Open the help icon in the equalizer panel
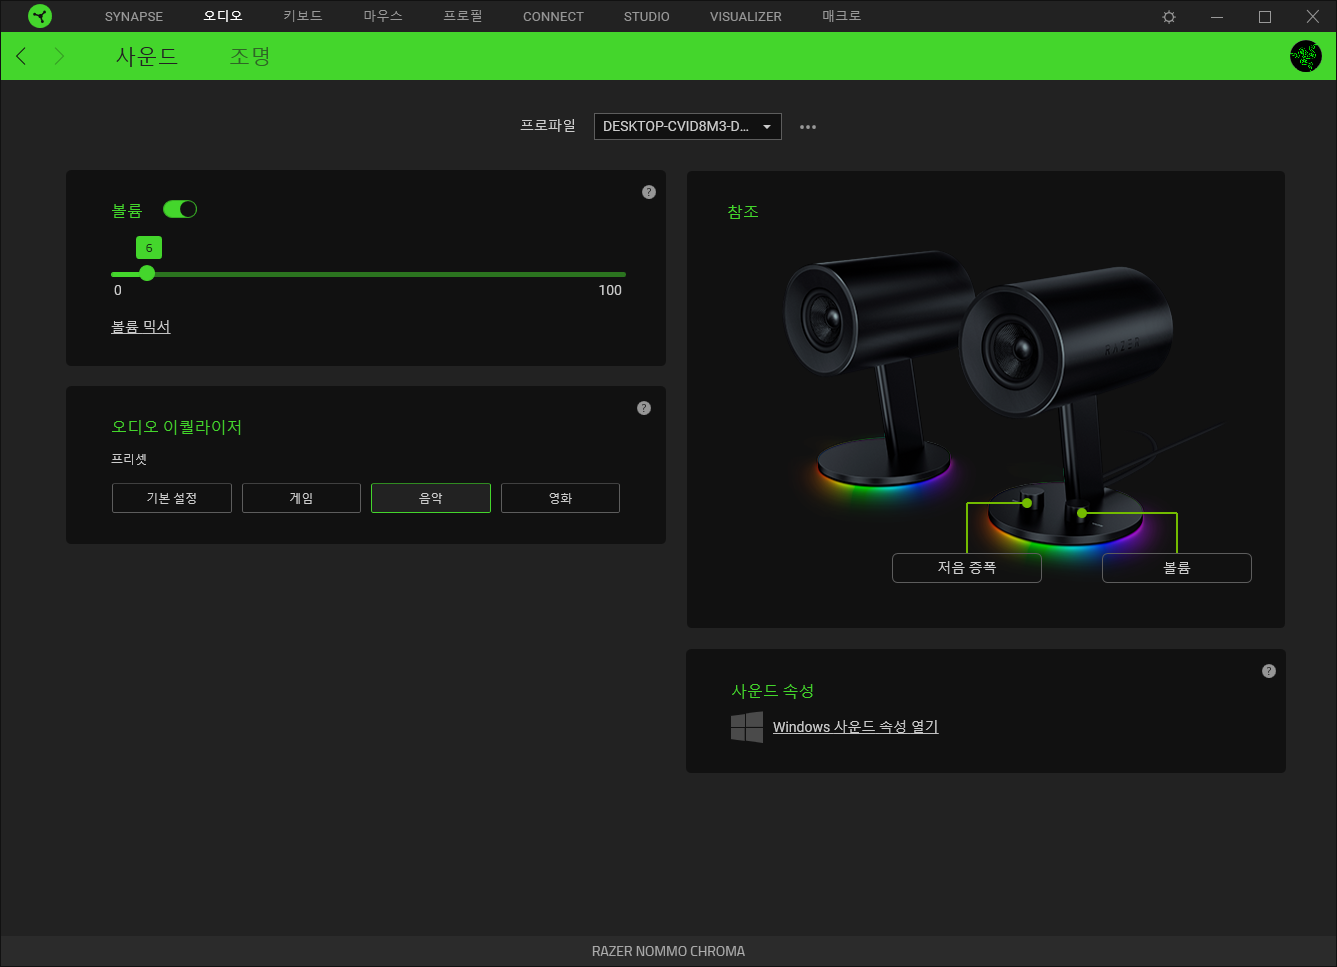The height and width of the screenshot is (967, 1337). [x=644, y=408]
